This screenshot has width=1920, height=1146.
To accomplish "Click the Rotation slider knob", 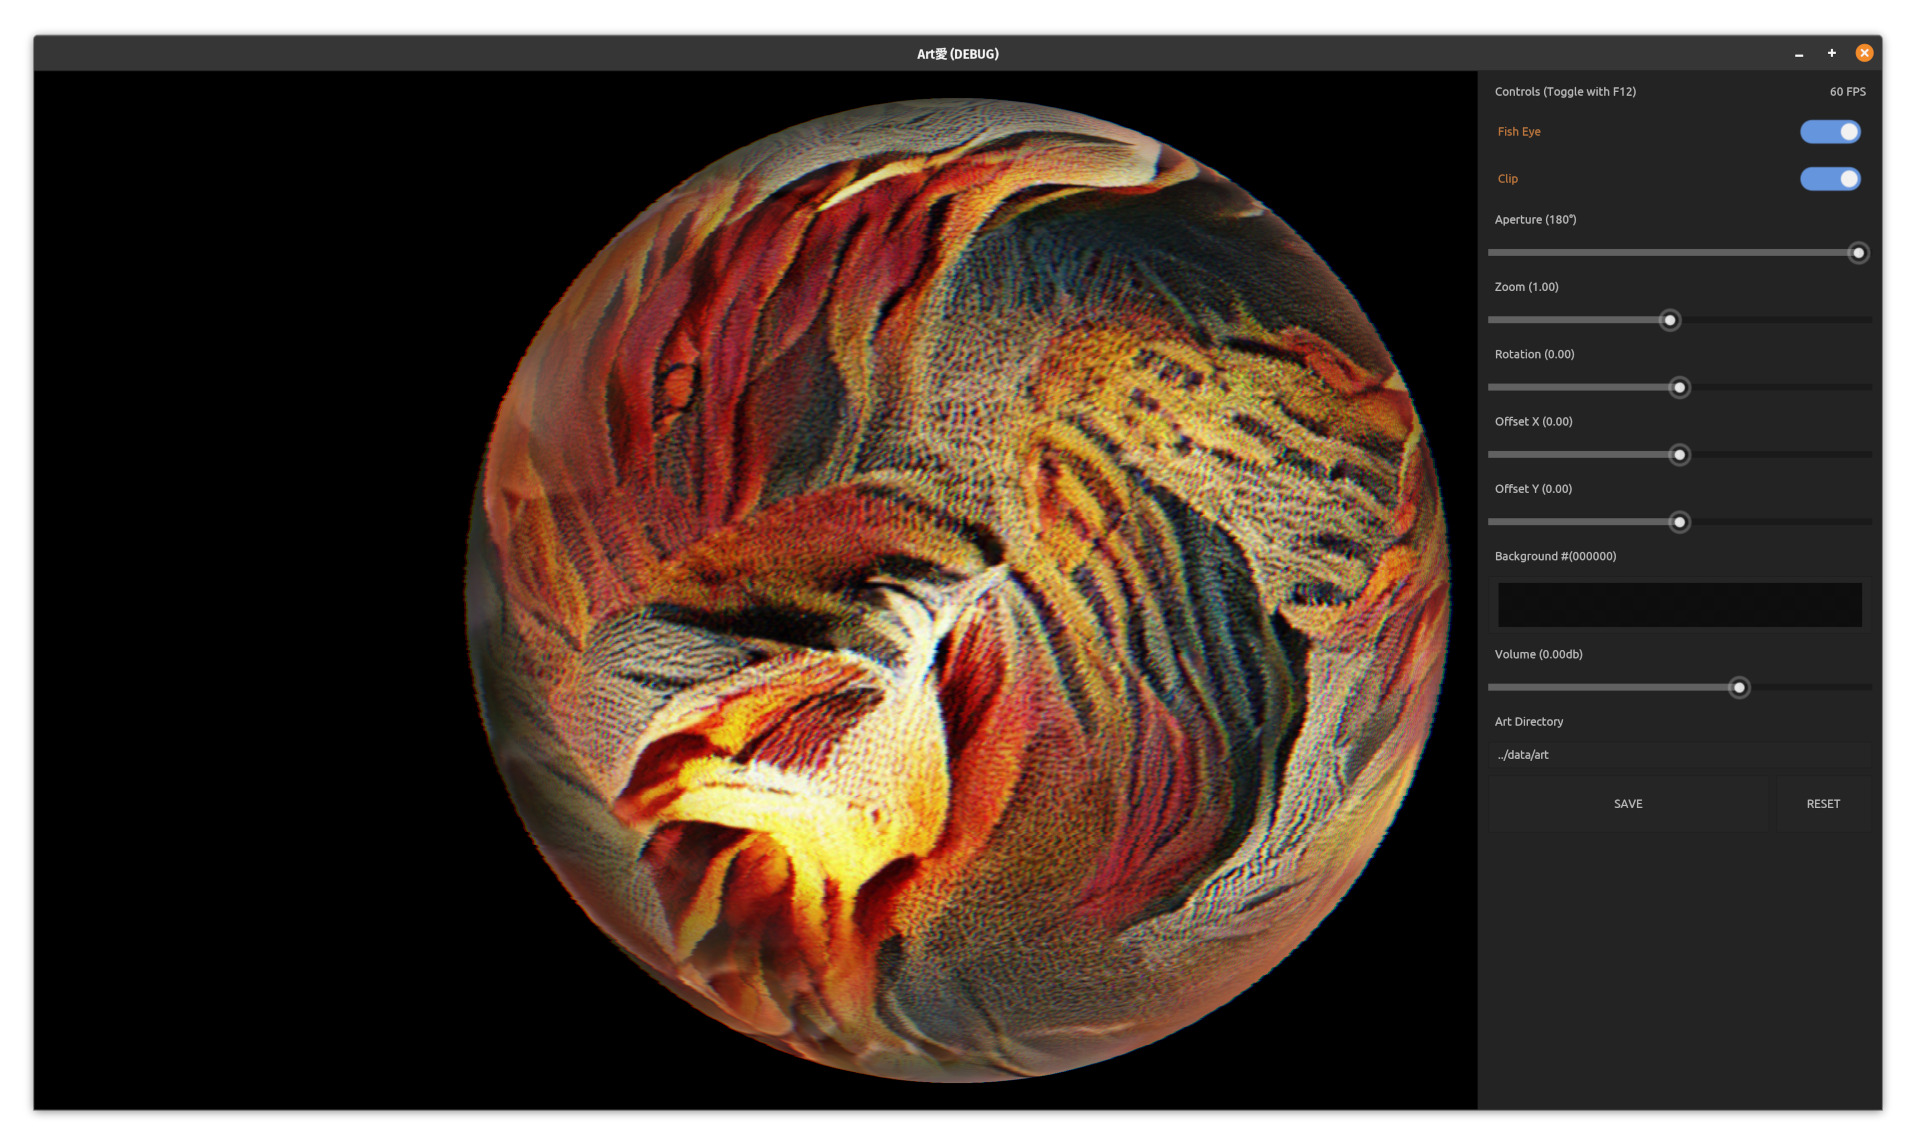I will [1679, 388].
